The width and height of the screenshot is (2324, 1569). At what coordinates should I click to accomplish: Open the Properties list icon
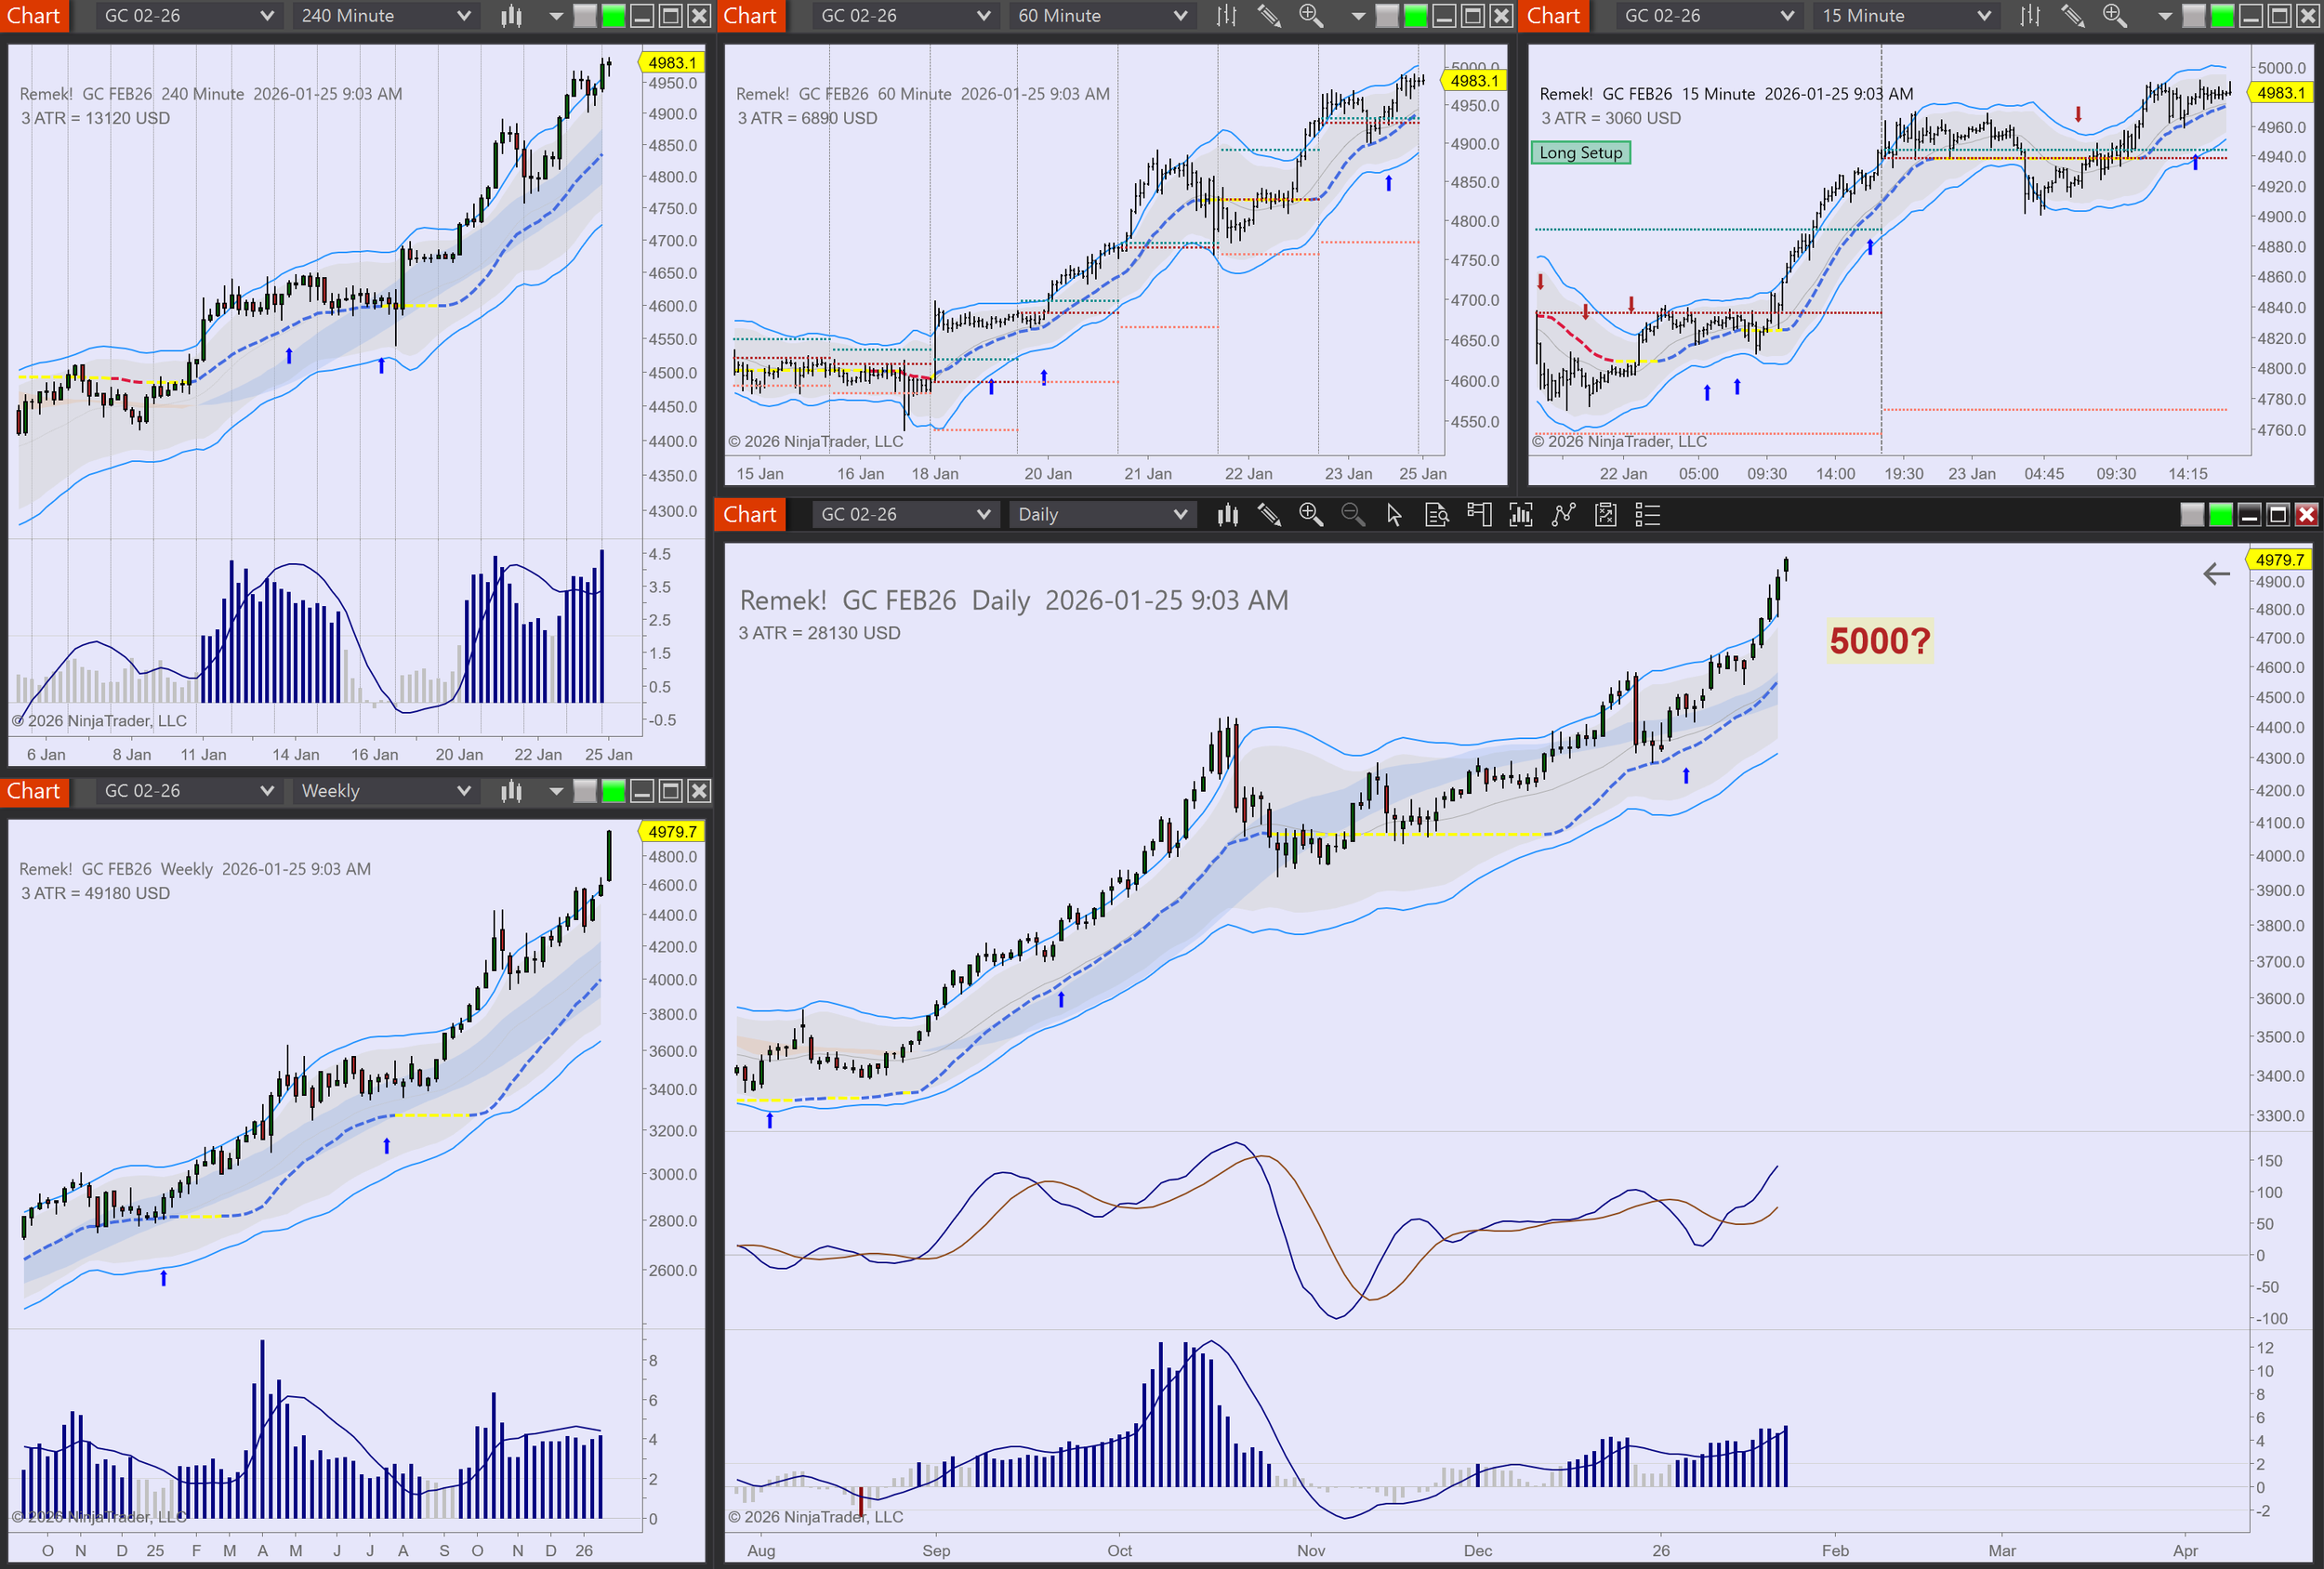[1647, 515]
